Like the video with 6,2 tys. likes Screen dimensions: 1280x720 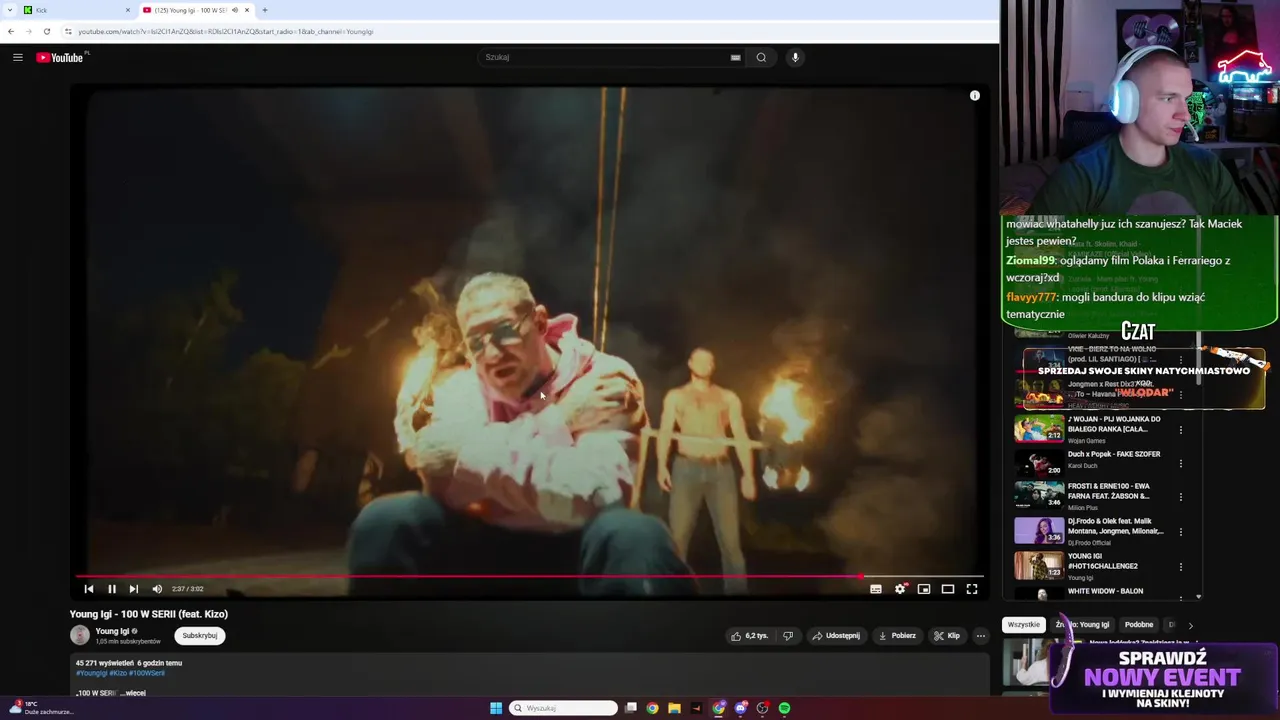coord(750,635)
